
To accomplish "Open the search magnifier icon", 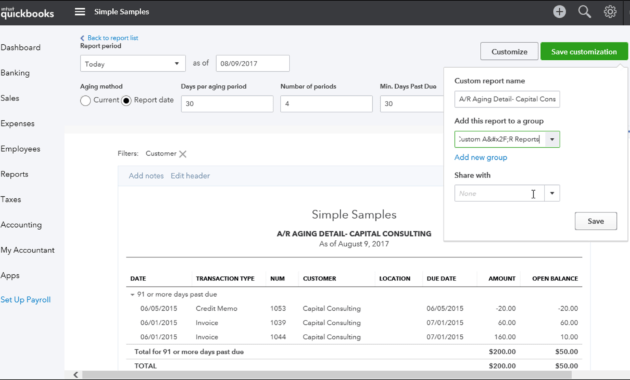I will (x=585, y=12).
